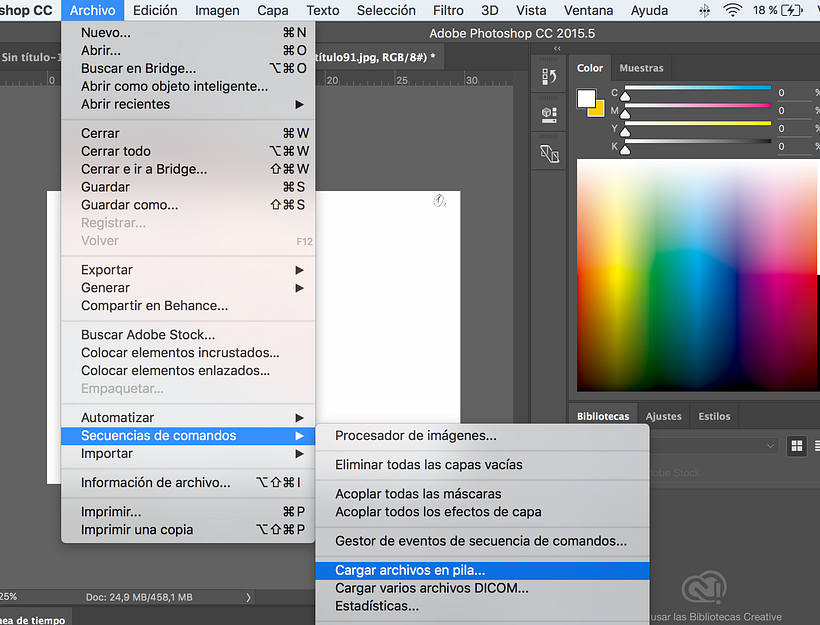The image size is (820, 625).
Task: Open the Texto menu
Action: tap(323, 10)
